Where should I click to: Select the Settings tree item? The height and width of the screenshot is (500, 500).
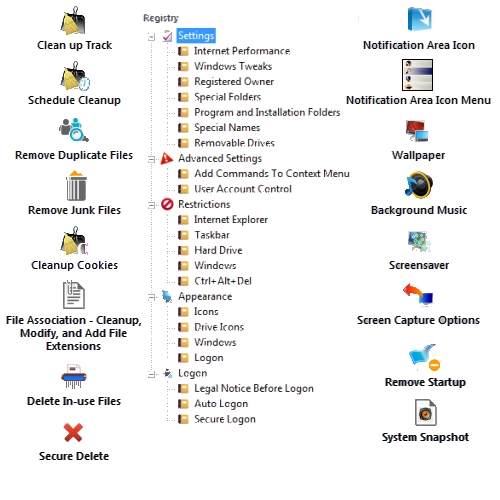click(x=196, y=35)
